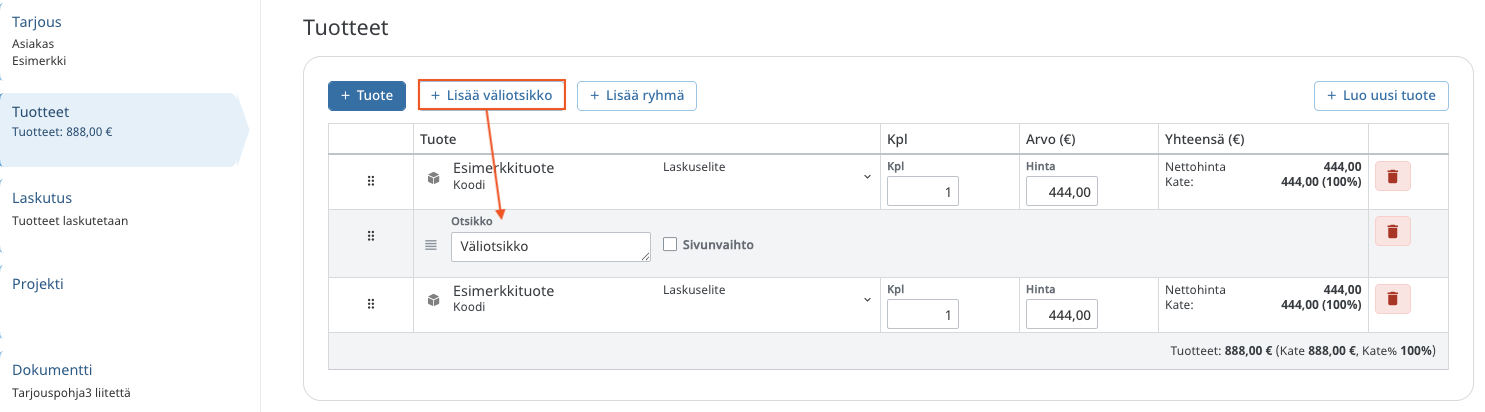Click Lisää ryhmä button
This screenshot has height=412, width=1485.
(637, 96)
